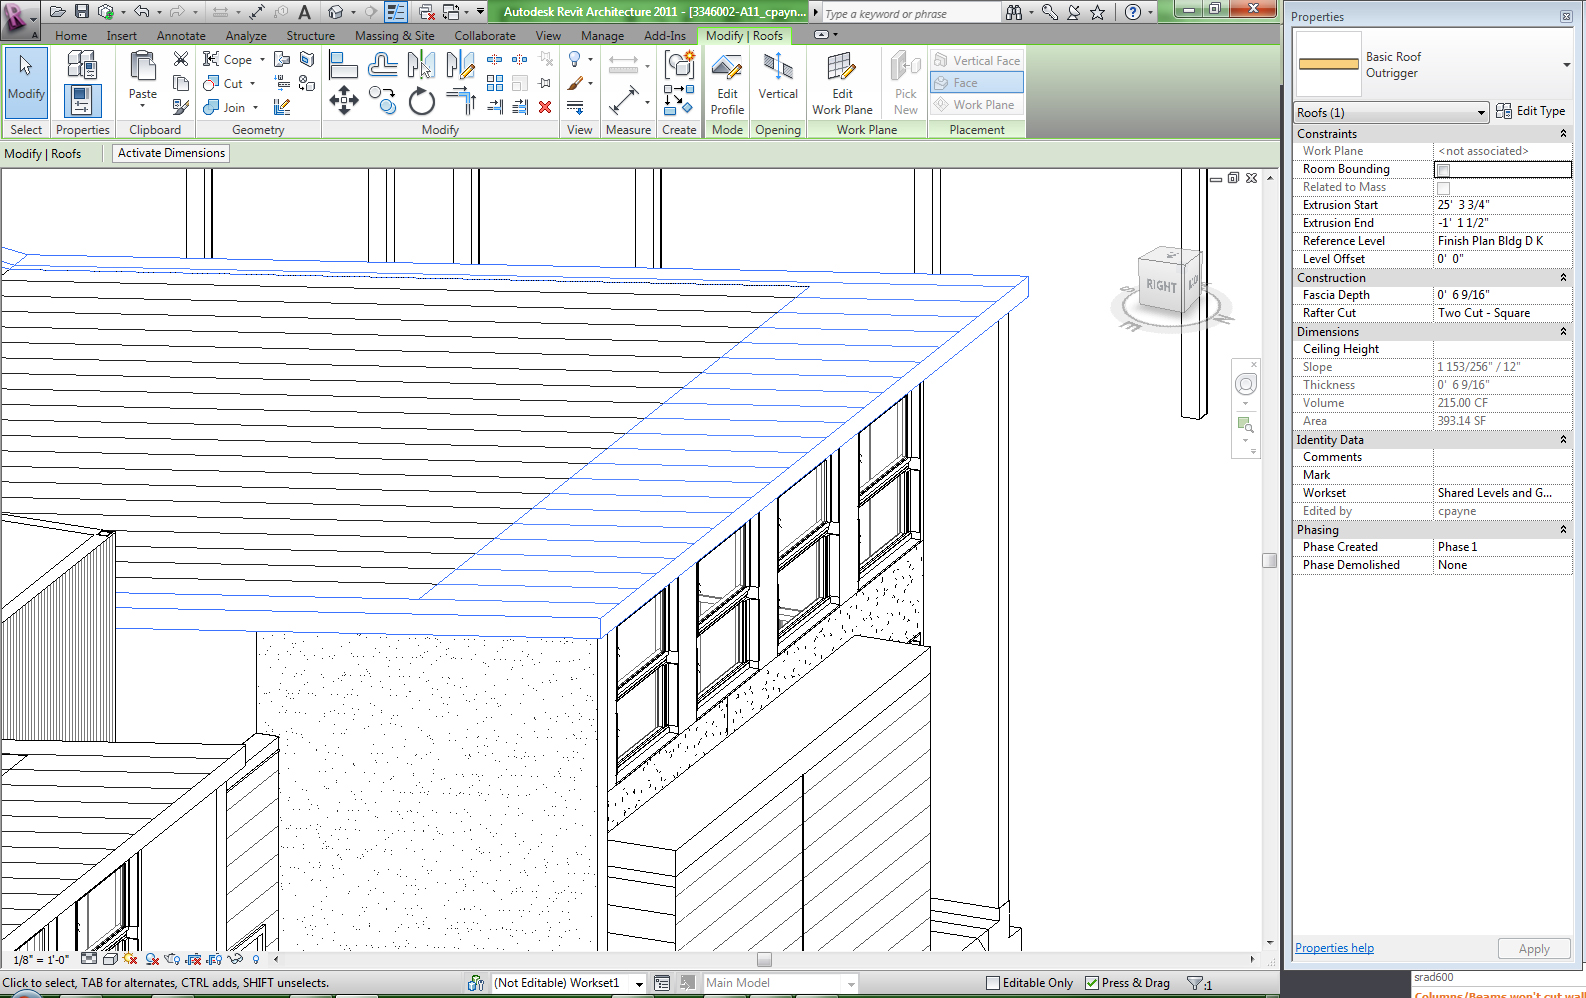The height and width of the screenshot is (998, 1586).
Task: Select the Rotate tool in Modify panel
Action: pyautogui.click(x=422, y=101)
